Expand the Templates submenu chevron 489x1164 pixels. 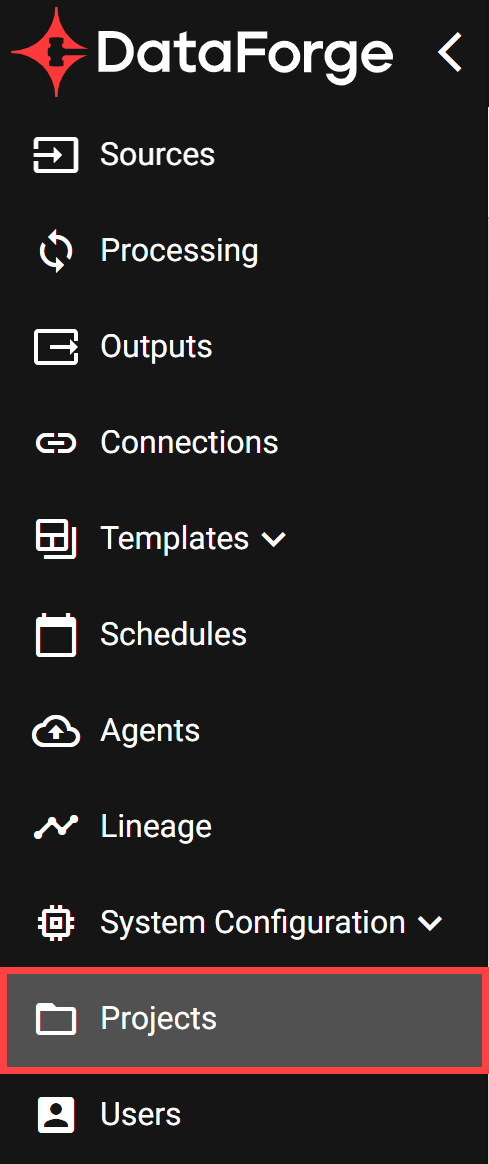(x=274, y=540)
